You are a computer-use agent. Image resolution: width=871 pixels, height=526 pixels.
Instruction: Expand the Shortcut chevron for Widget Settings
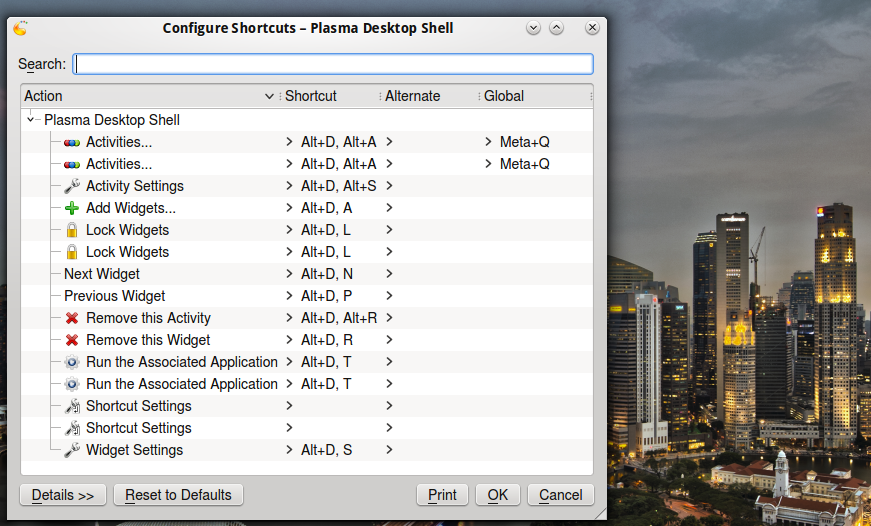pos(289,450)
